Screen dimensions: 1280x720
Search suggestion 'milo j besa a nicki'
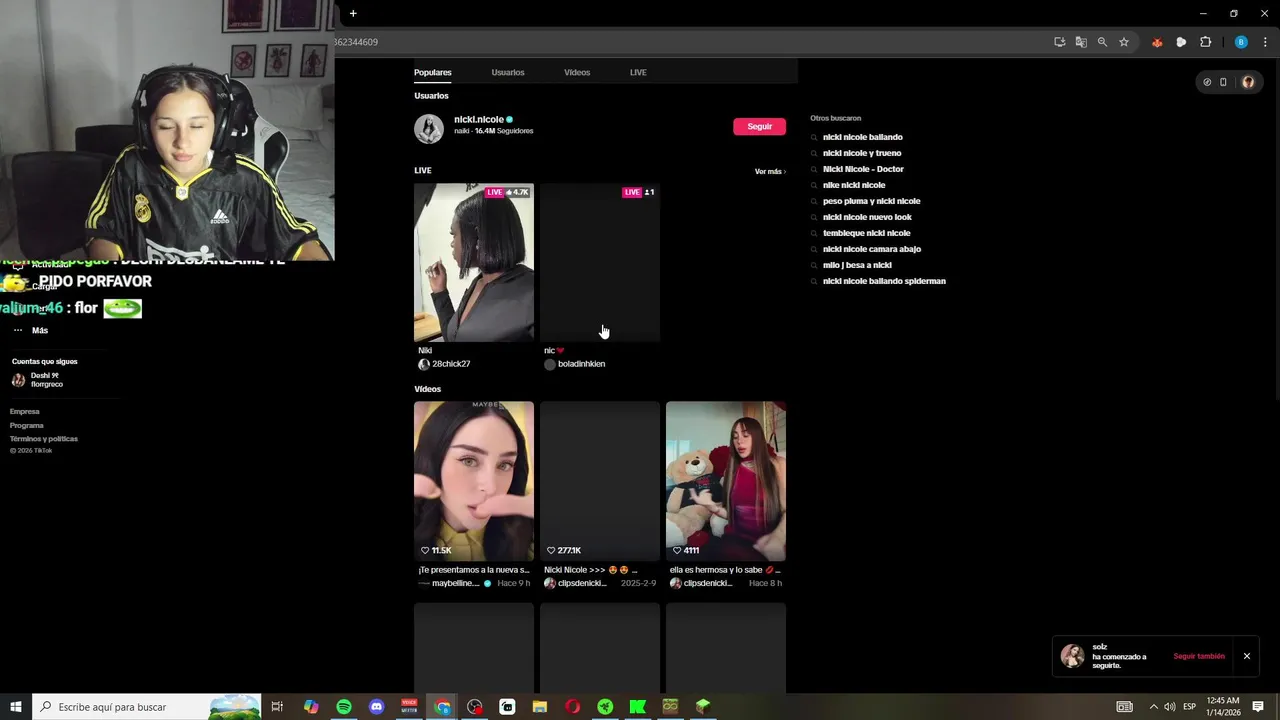857,265
